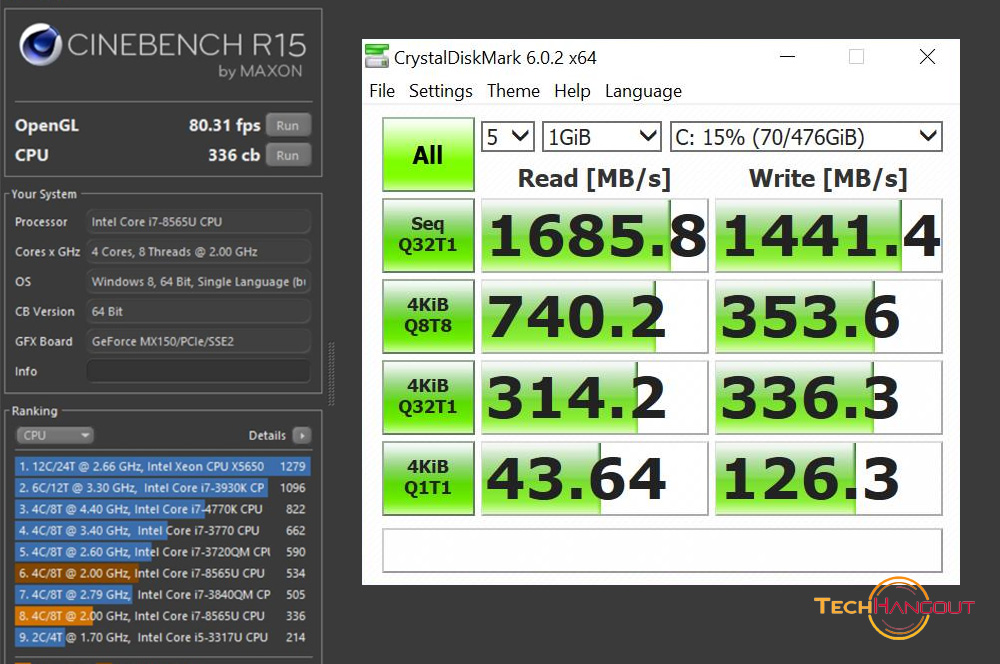Screen dimensions: 1000x664
Task: Click the 4KiB Q1T1 write result 126.3
Action: click(x=828, y=478)
